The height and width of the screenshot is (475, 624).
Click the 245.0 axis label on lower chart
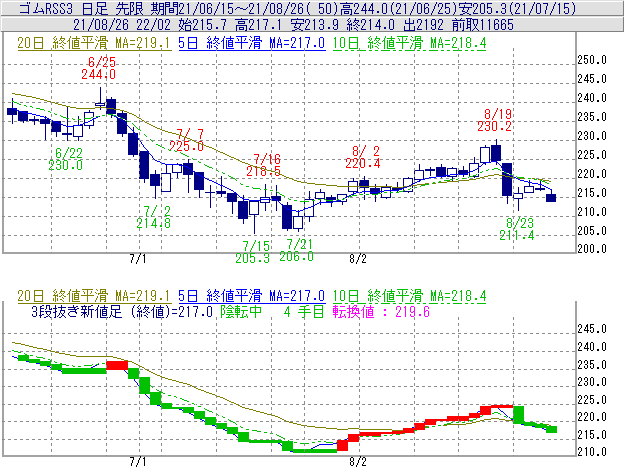(x=592, y=329)
